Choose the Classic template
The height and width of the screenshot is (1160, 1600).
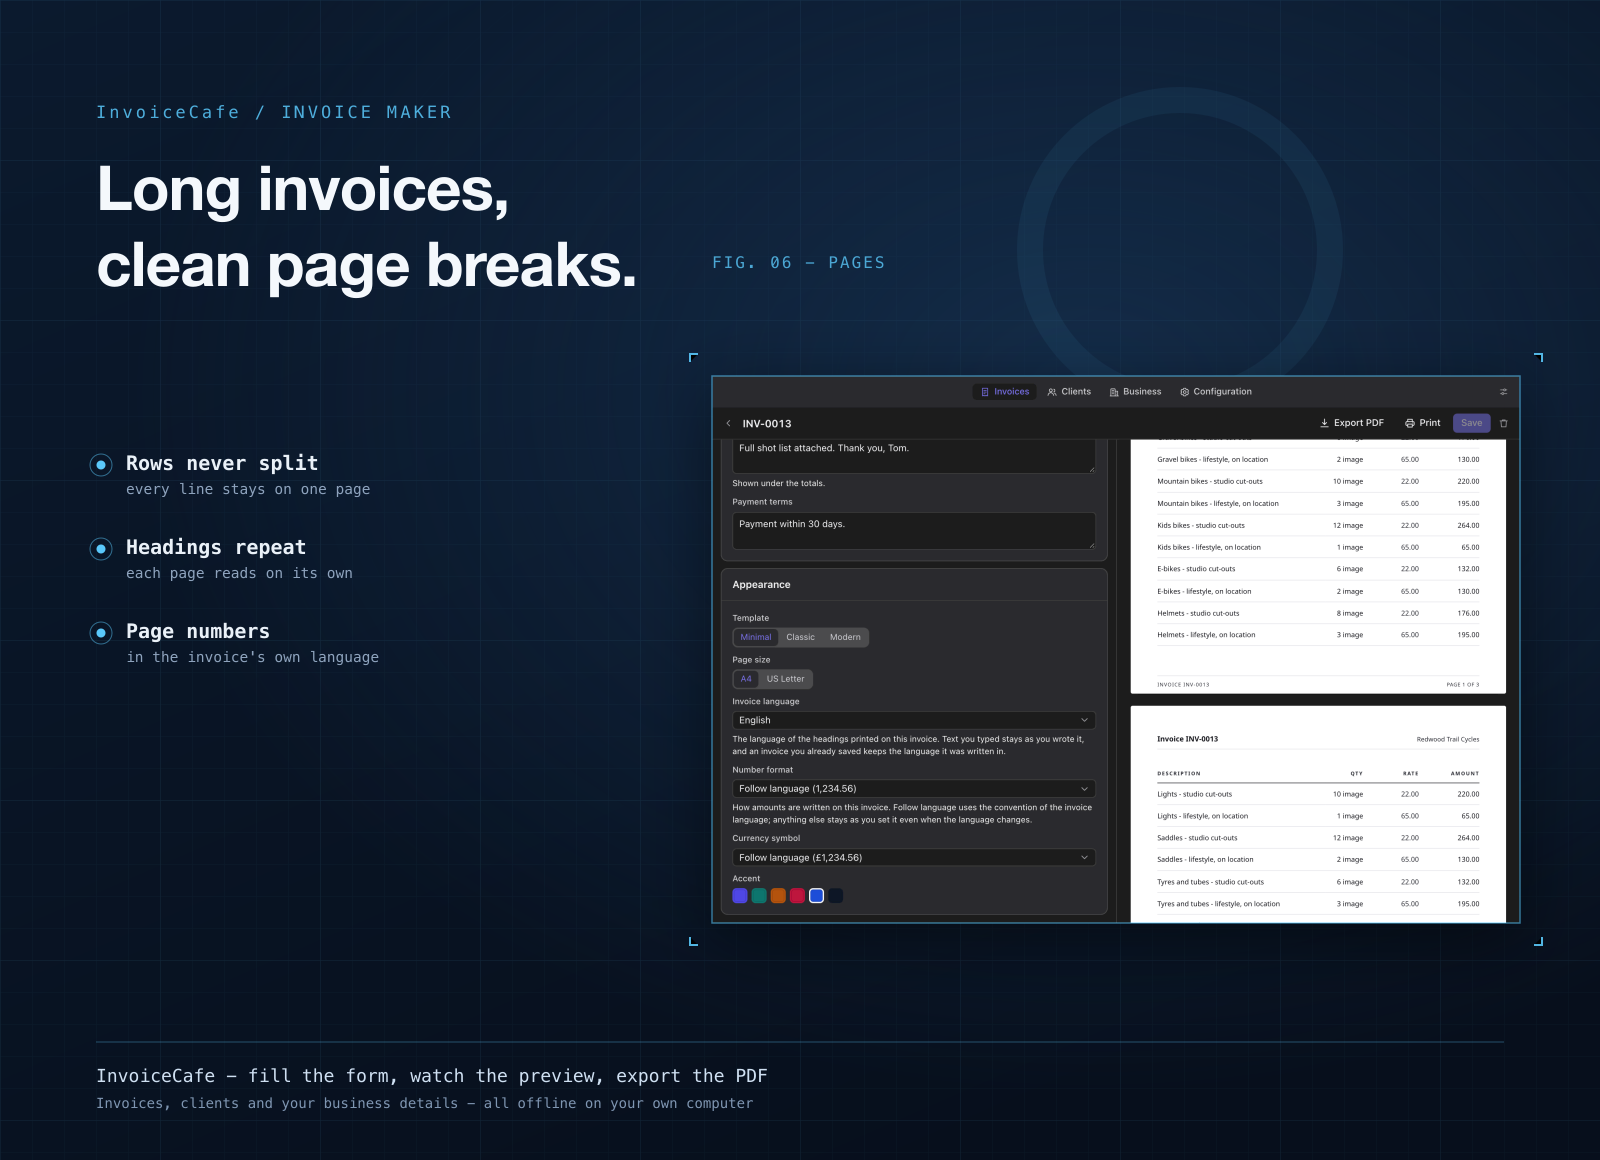pos(800,637)
